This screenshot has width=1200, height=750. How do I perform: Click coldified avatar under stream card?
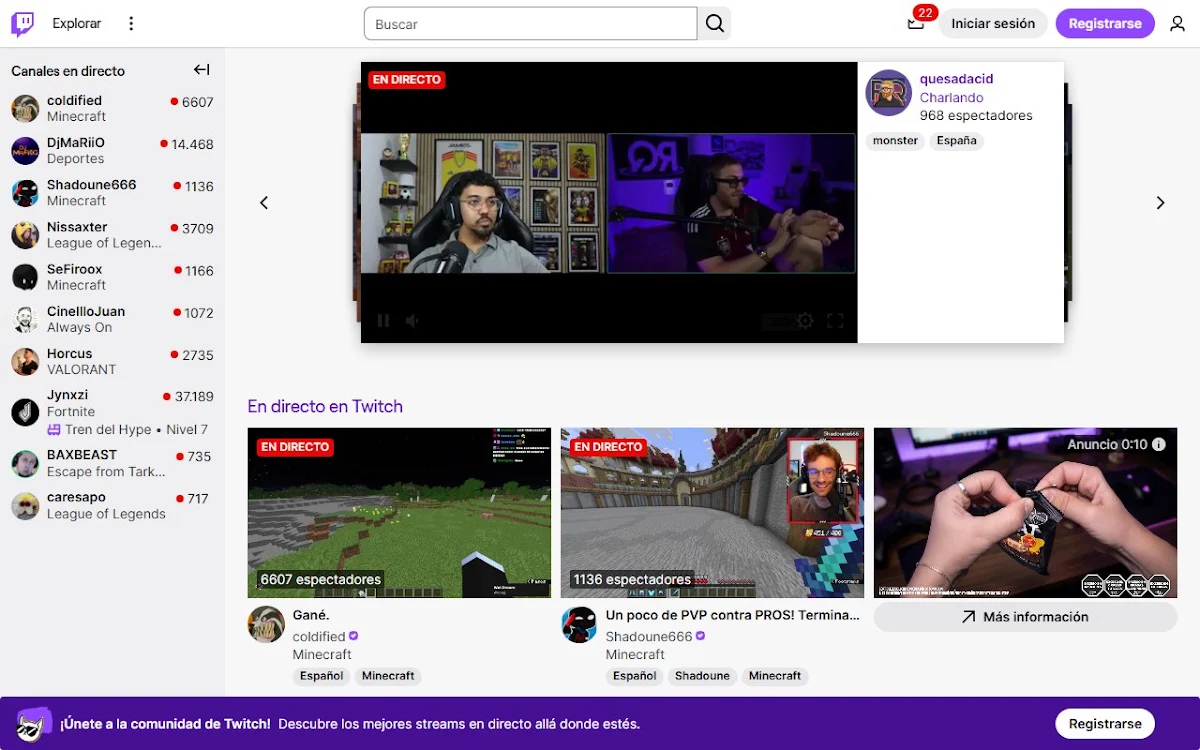pyautogui.click(x=266, y=624)
